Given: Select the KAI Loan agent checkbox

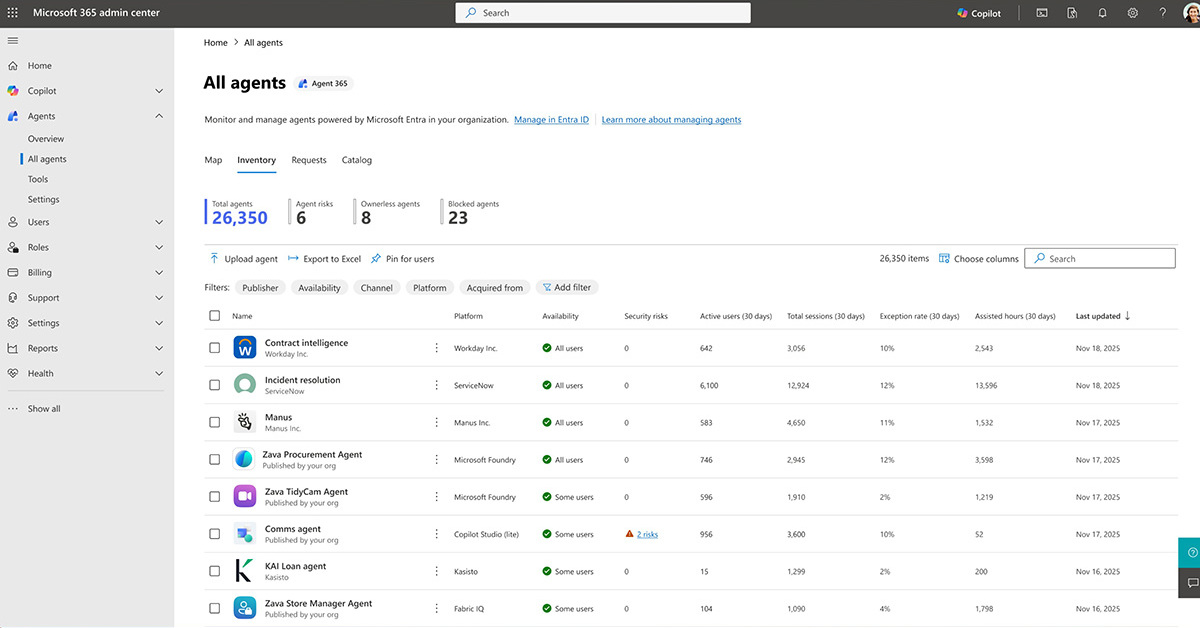Looking at the screenshot, I should pos(214,571).
